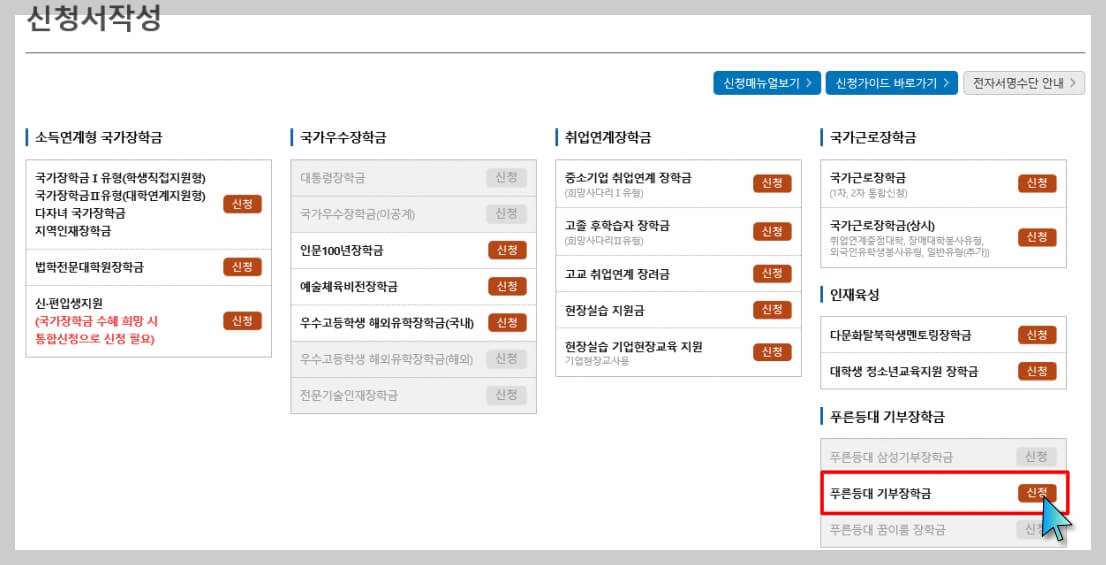This screenshot has height=565, width=1106.
Task: Click 신청 for 법학전문대학원장학금
Action: pos(243,267)
